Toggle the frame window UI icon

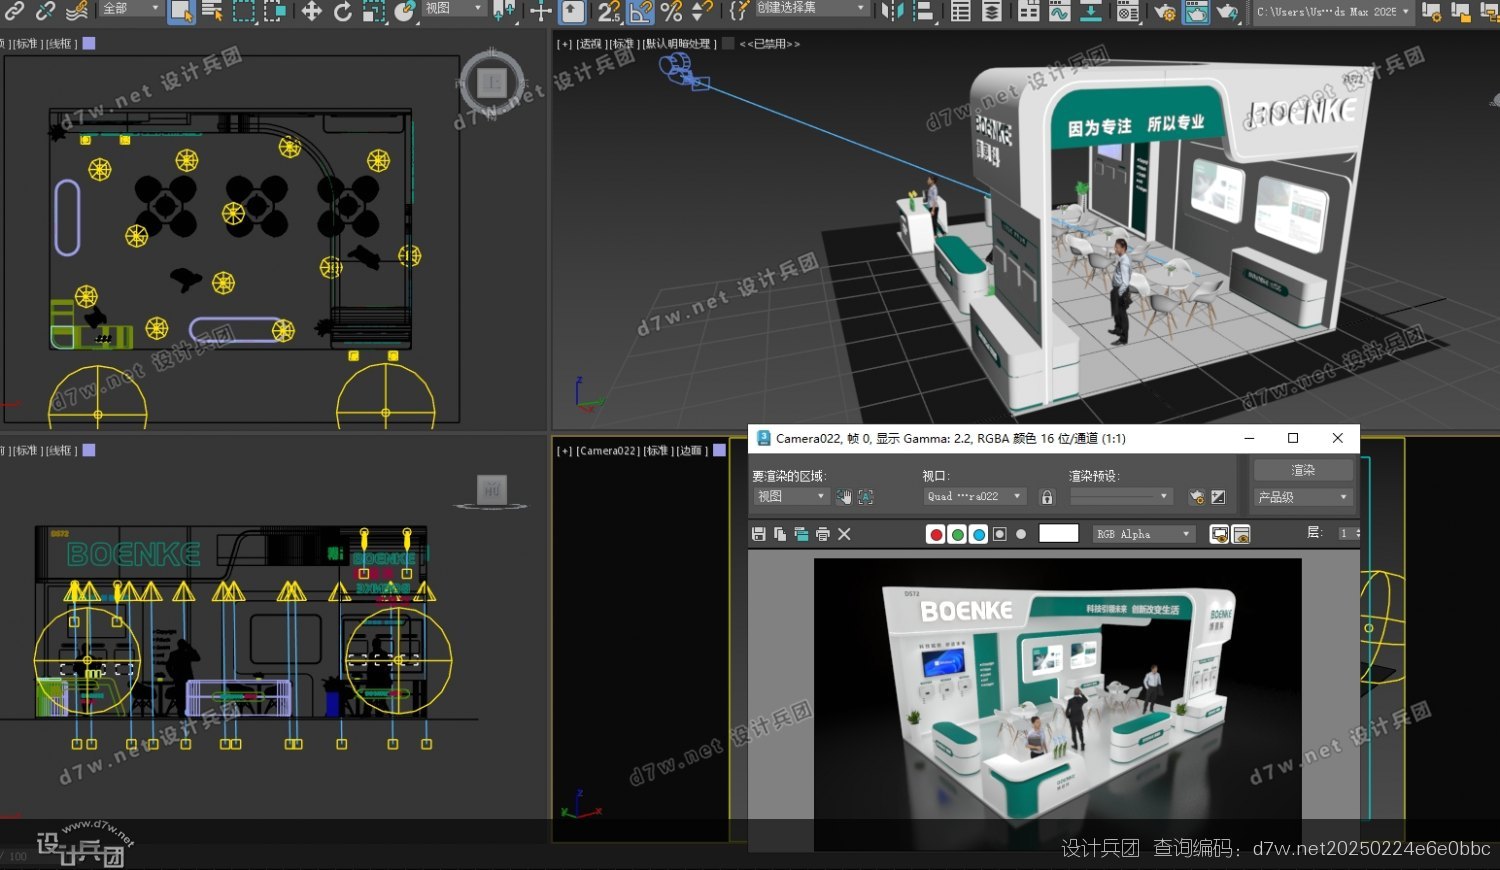click(1241, 534)
